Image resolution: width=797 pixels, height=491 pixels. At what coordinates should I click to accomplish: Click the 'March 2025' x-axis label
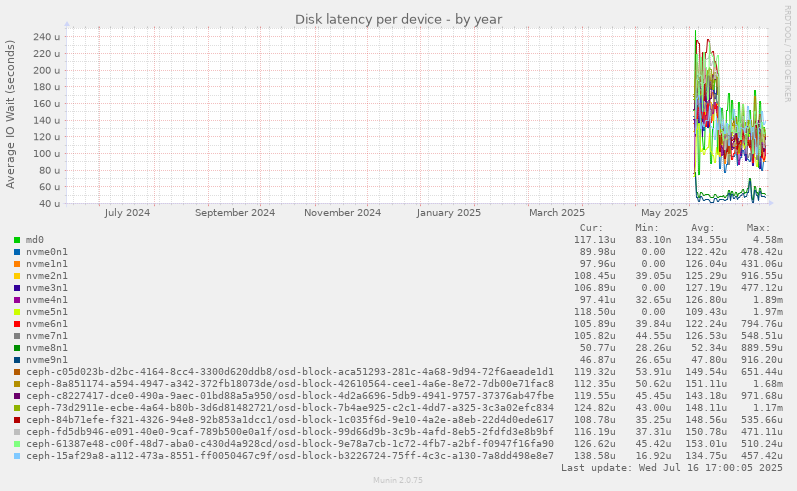tap(557, 212)
